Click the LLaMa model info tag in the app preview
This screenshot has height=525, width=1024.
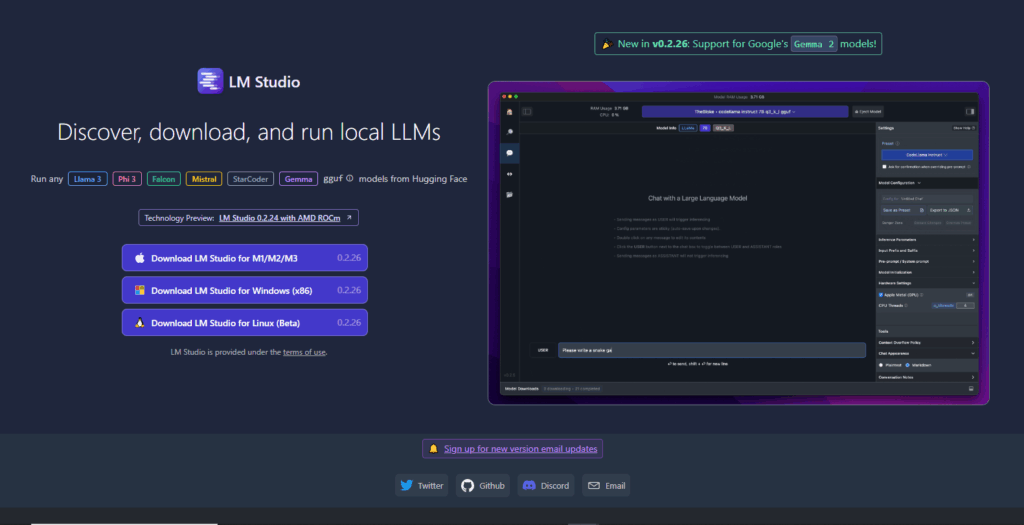pos(688,128)
